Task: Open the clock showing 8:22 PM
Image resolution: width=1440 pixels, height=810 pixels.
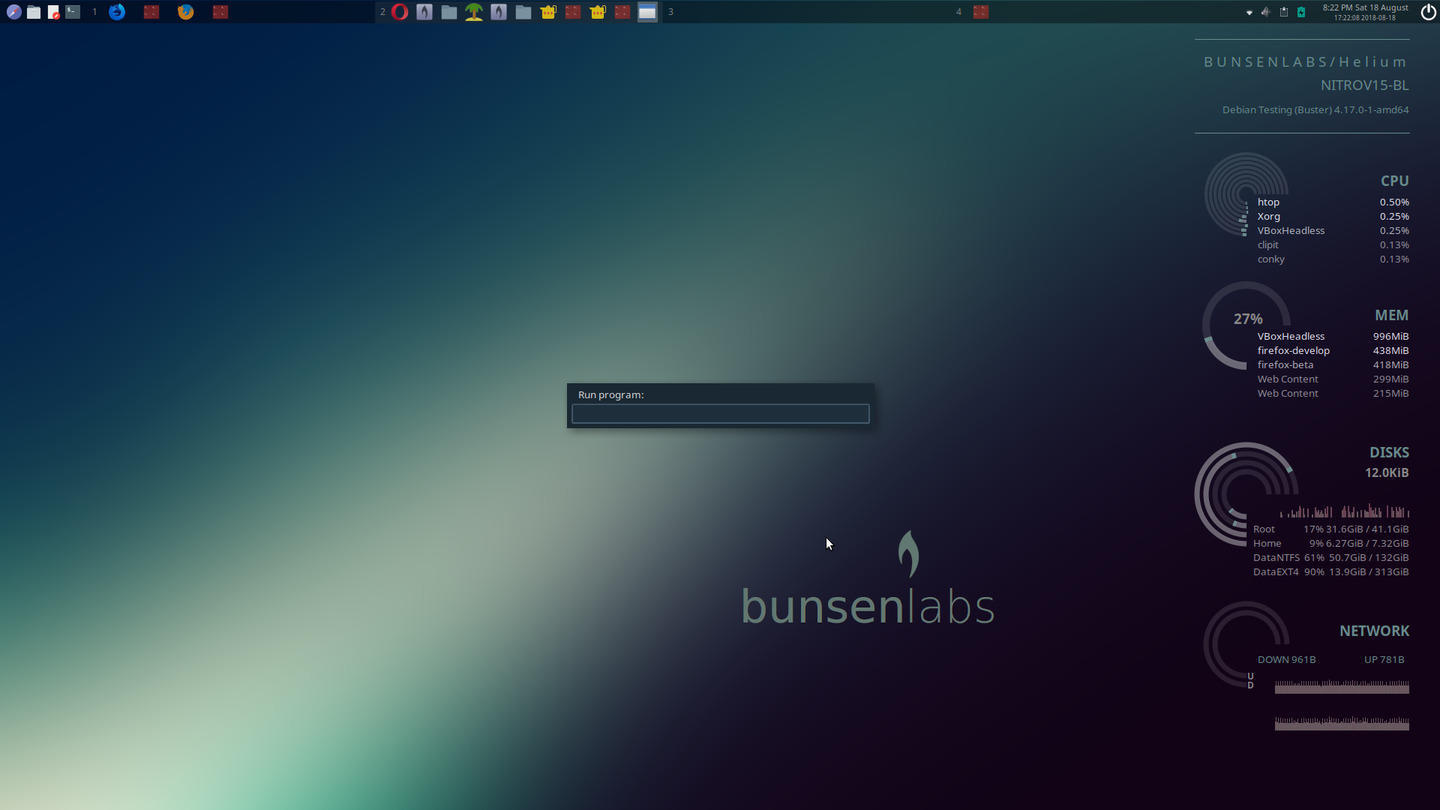Action: coord(1365,12)
